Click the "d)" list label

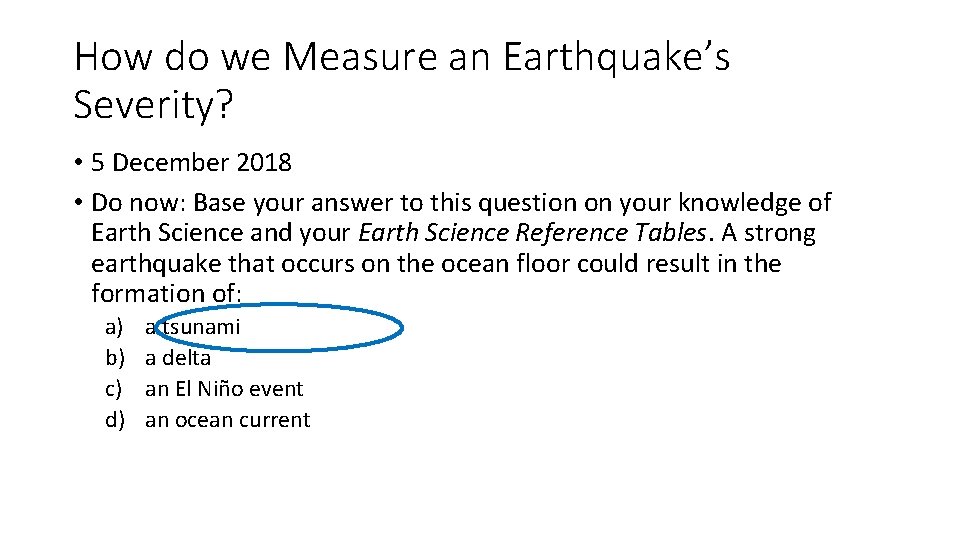click(x=114, y=421)
